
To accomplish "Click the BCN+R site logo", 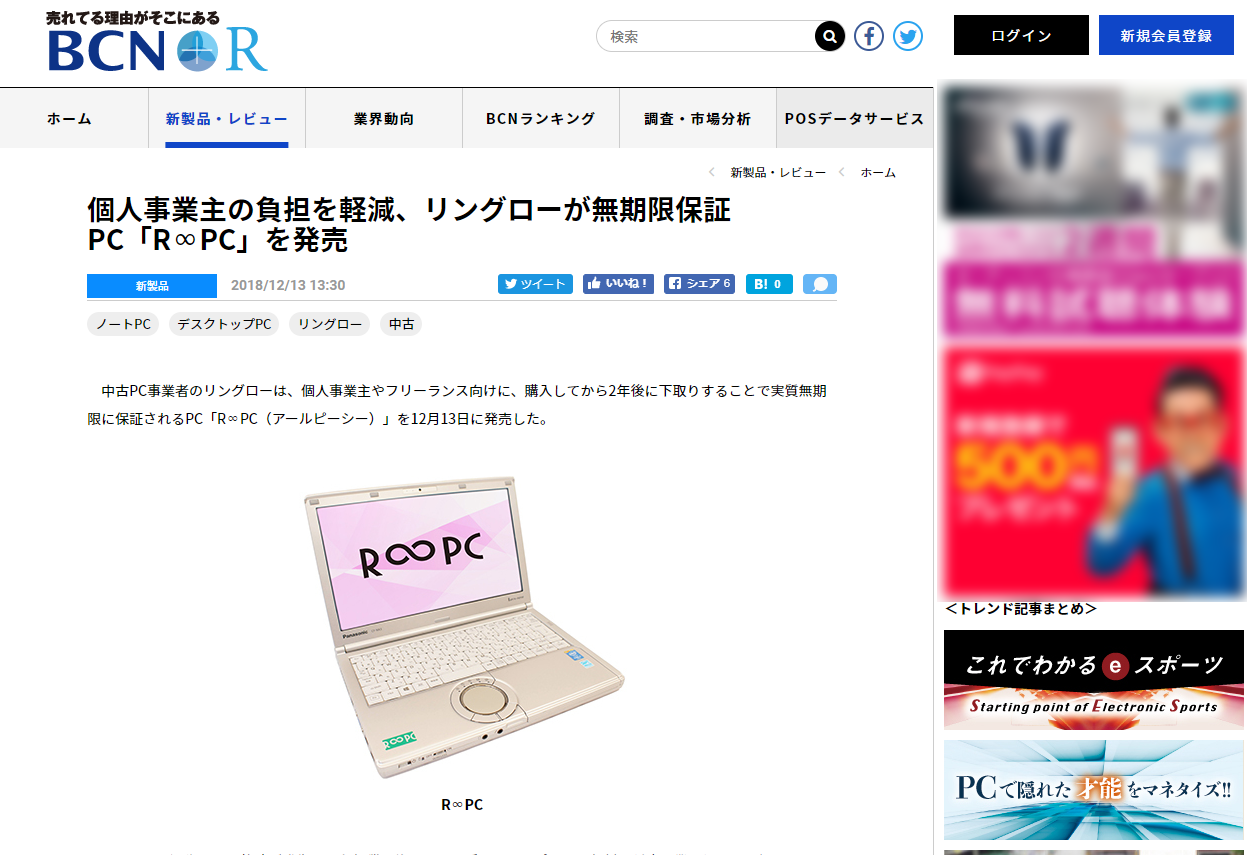I will click(x=158, y=42).
